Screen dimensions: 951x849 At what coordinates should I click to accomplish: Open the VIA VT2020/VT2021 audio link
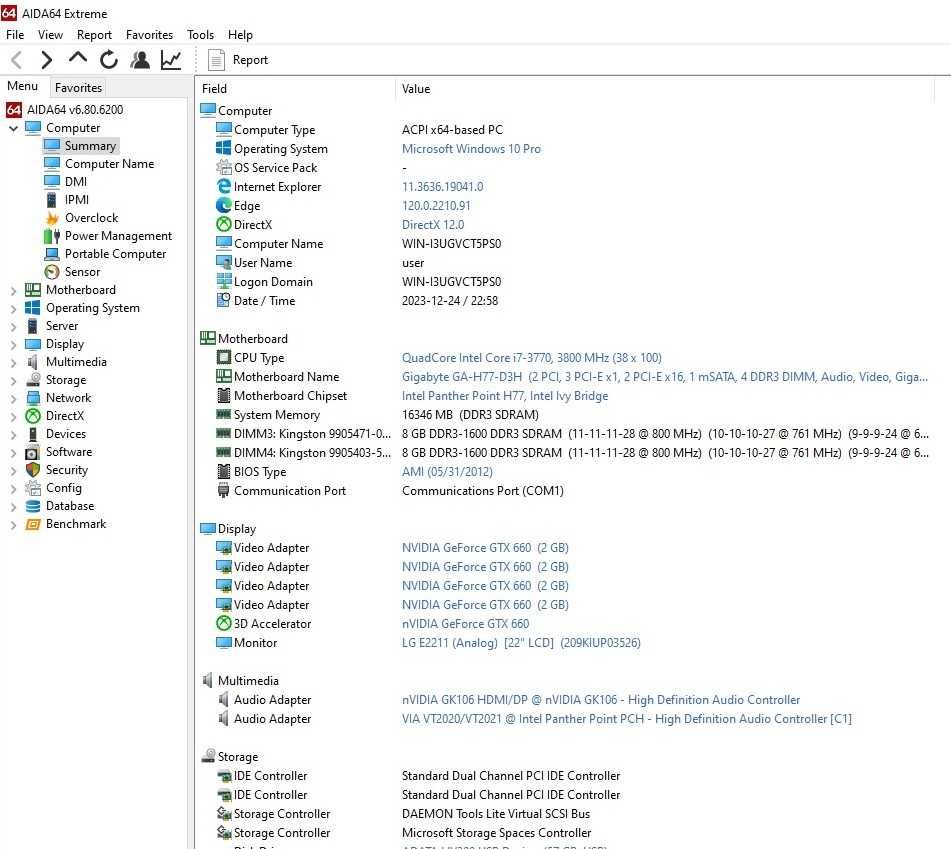click(x=627, y=719)
